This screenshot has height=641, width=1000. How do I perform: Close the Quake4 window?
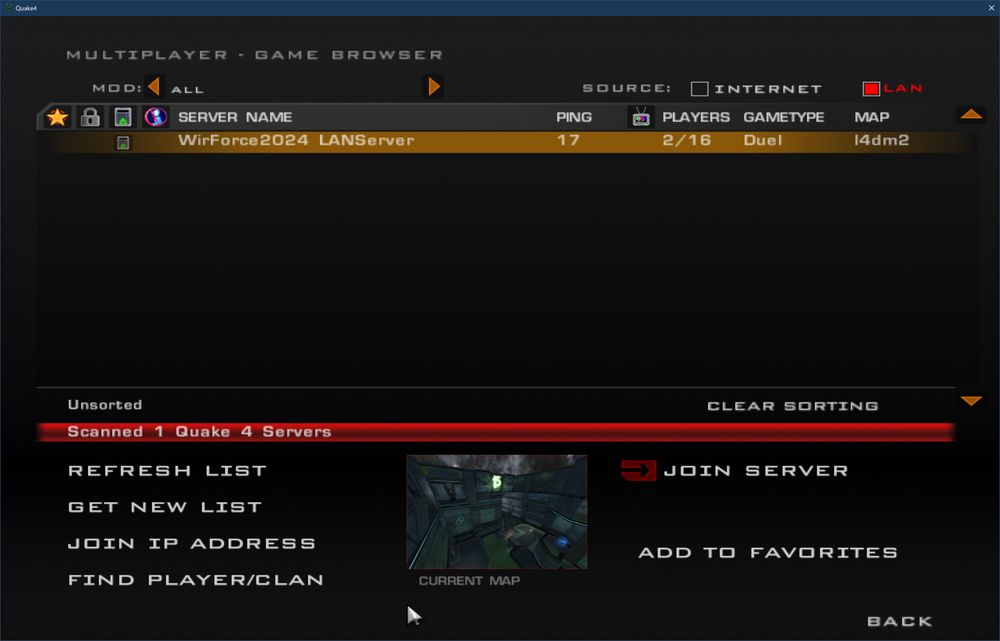click(991, 8)
